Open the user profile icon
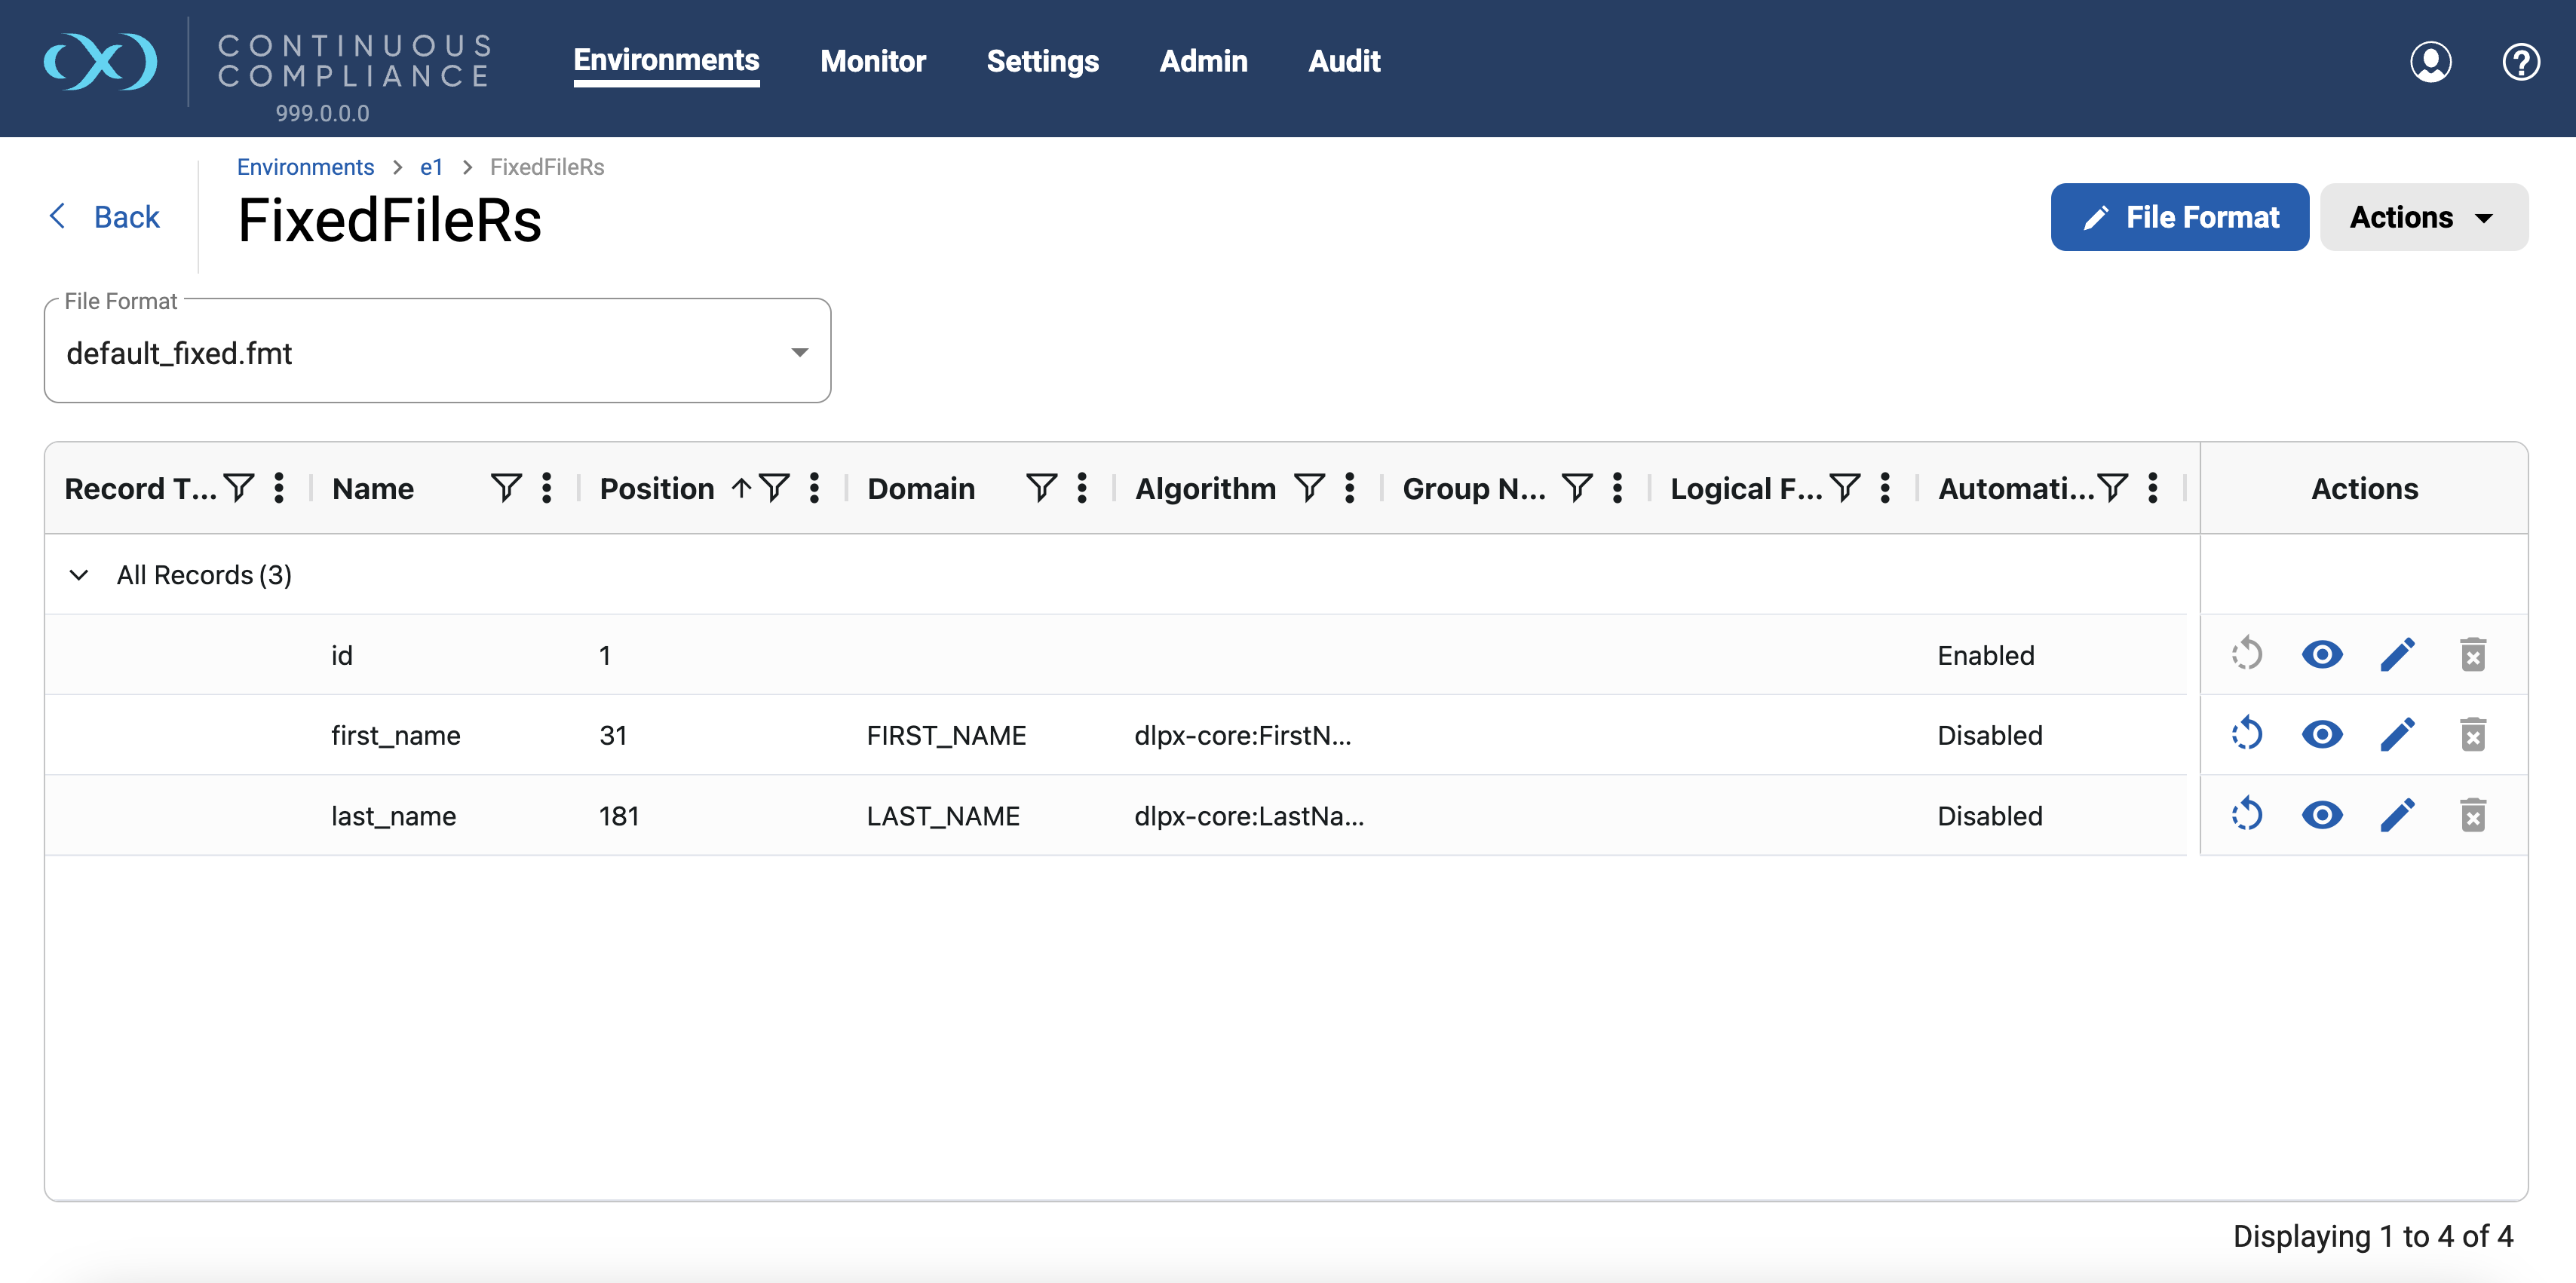This screenshot has height=1283, width=2576. [x=2432, y=62]
